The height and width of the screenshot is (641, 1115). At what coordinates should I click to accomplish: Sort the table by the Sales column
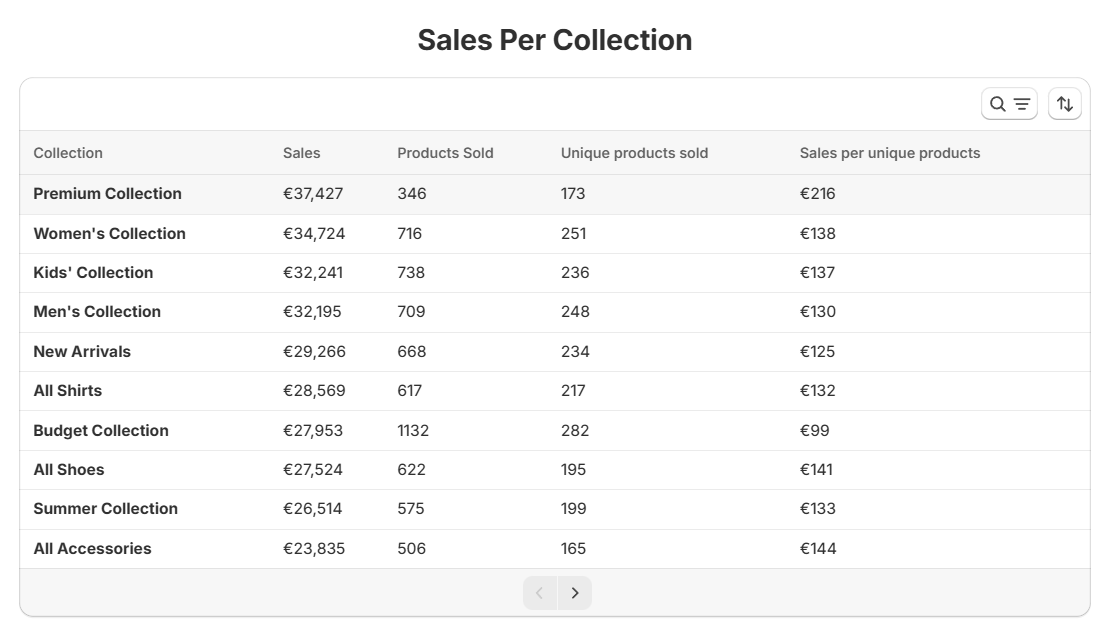(300, 153)
